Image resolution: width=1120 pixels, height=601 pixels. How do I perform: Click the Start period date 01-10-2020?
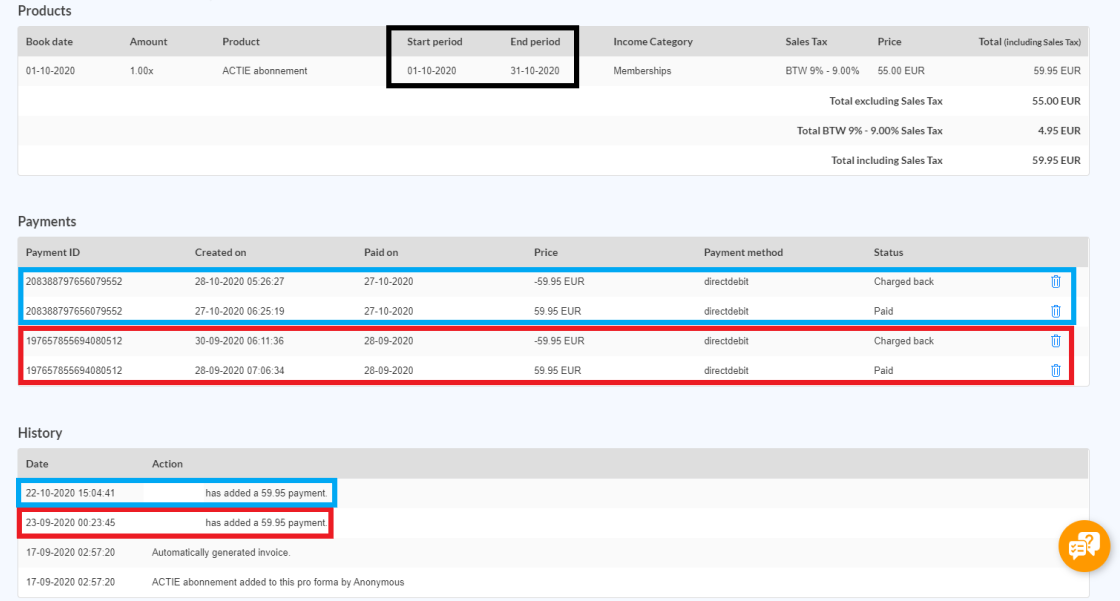(434, 70)
